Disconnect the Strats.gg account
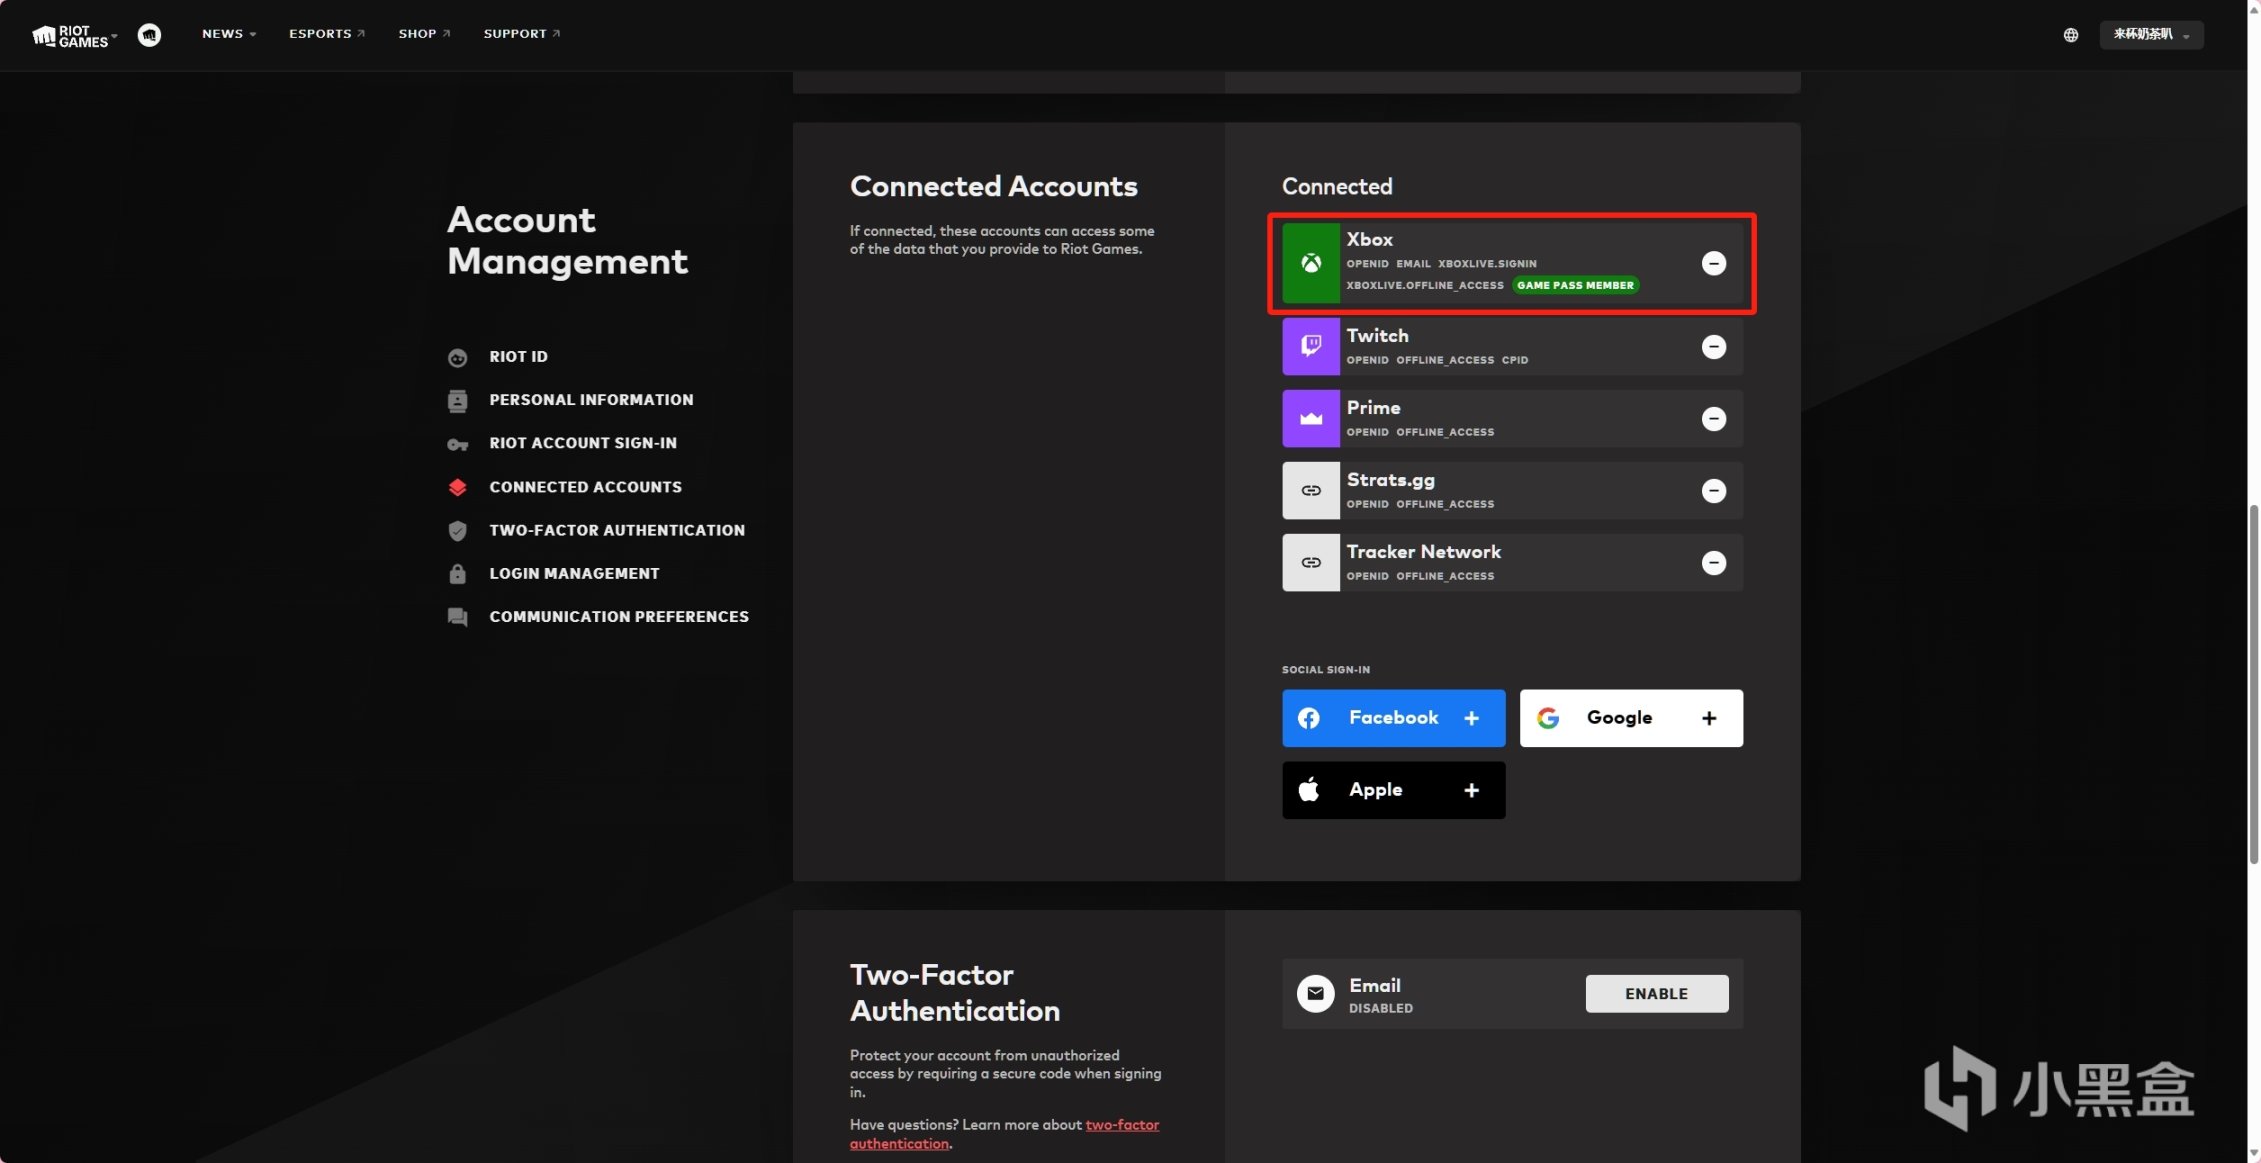2261x1163 pixels. (x=1714, y=491)
